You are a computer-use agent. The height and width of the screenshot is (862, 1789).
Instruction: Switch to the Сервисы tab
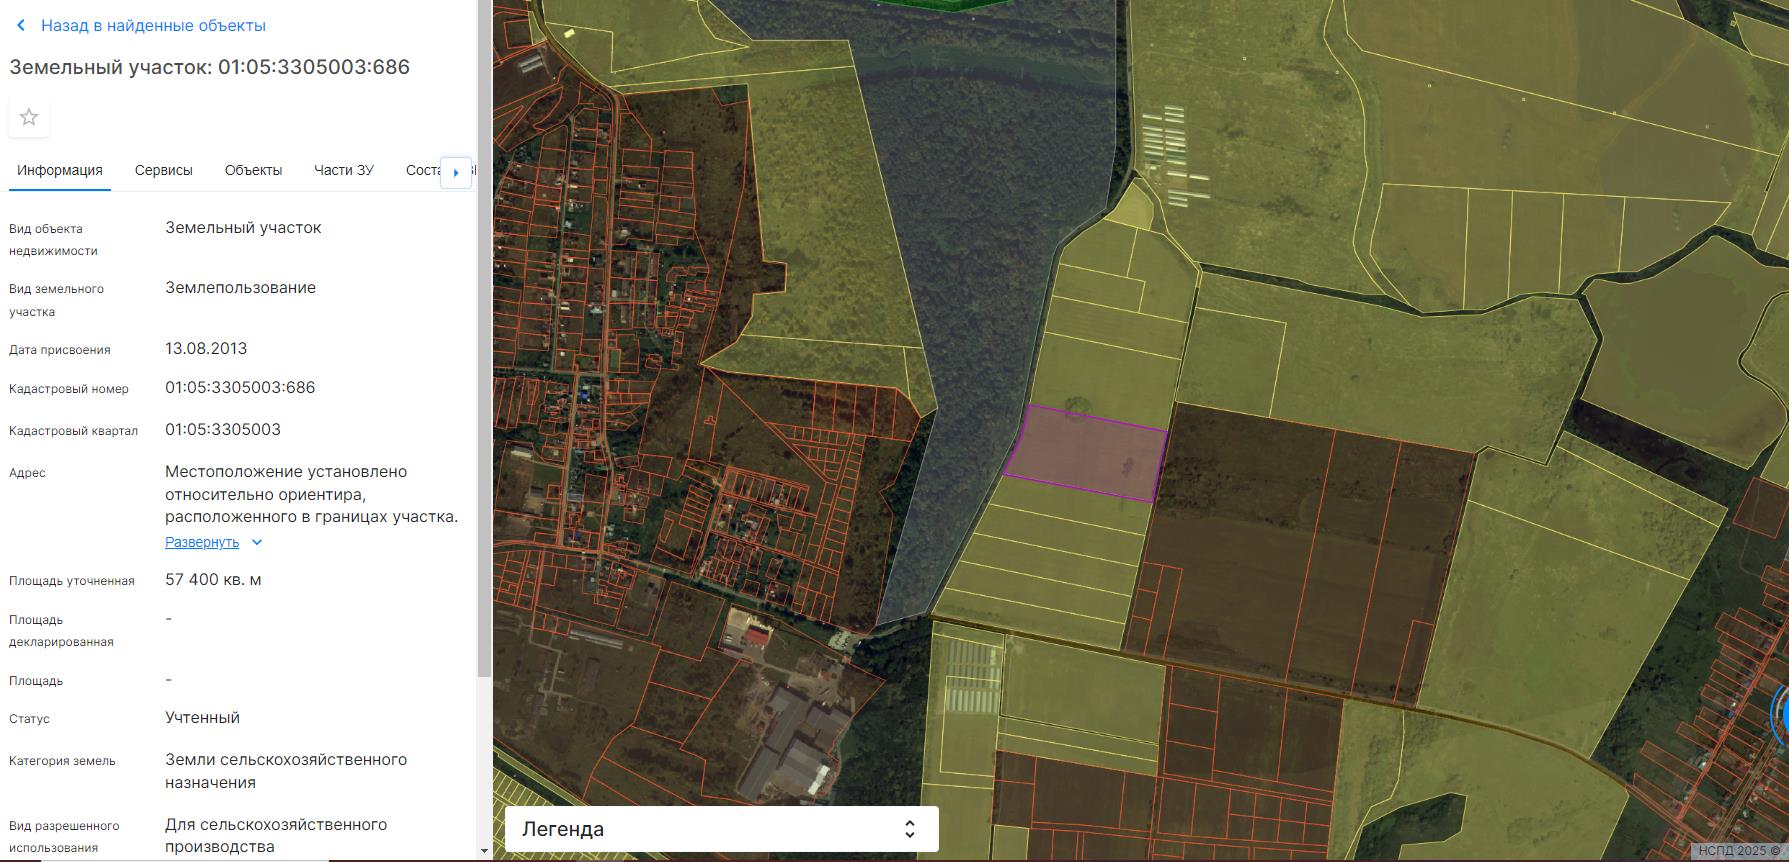pyautogui.click(x=164, y=170)
